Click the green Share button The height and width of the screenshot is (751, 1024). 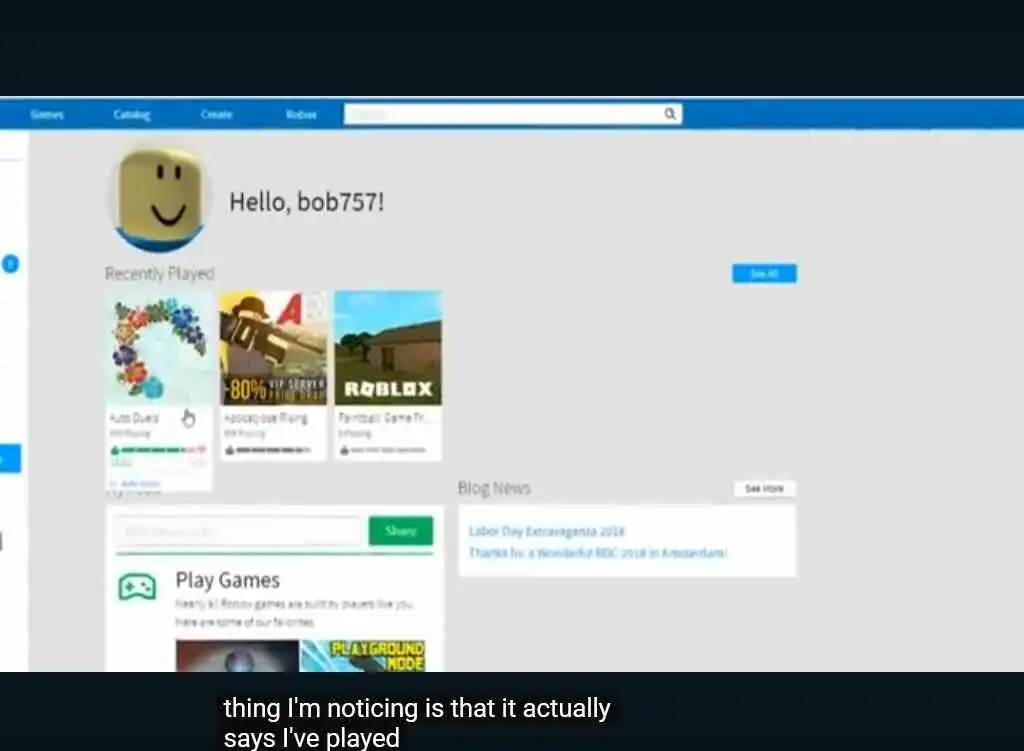pyautogui.click(x=400, y=531)
